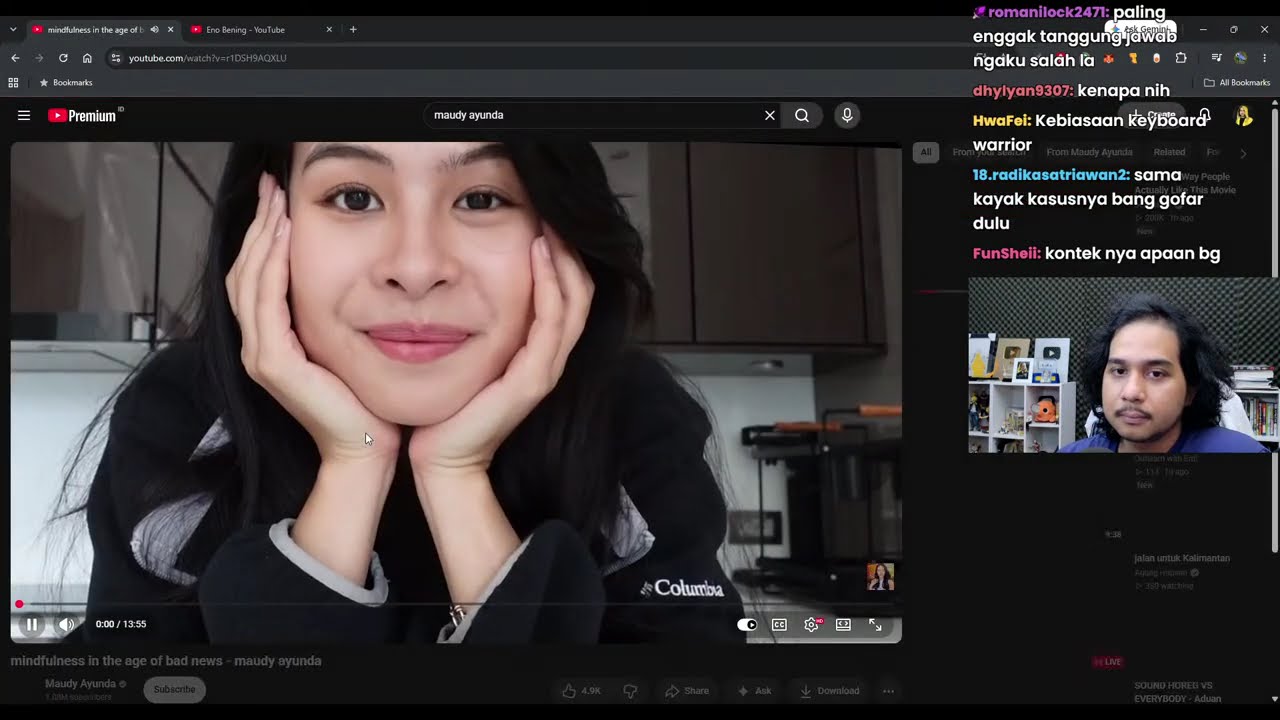Click the 0:00 / 13:55 time display
1280x720 pixels.
click(121, 624)
